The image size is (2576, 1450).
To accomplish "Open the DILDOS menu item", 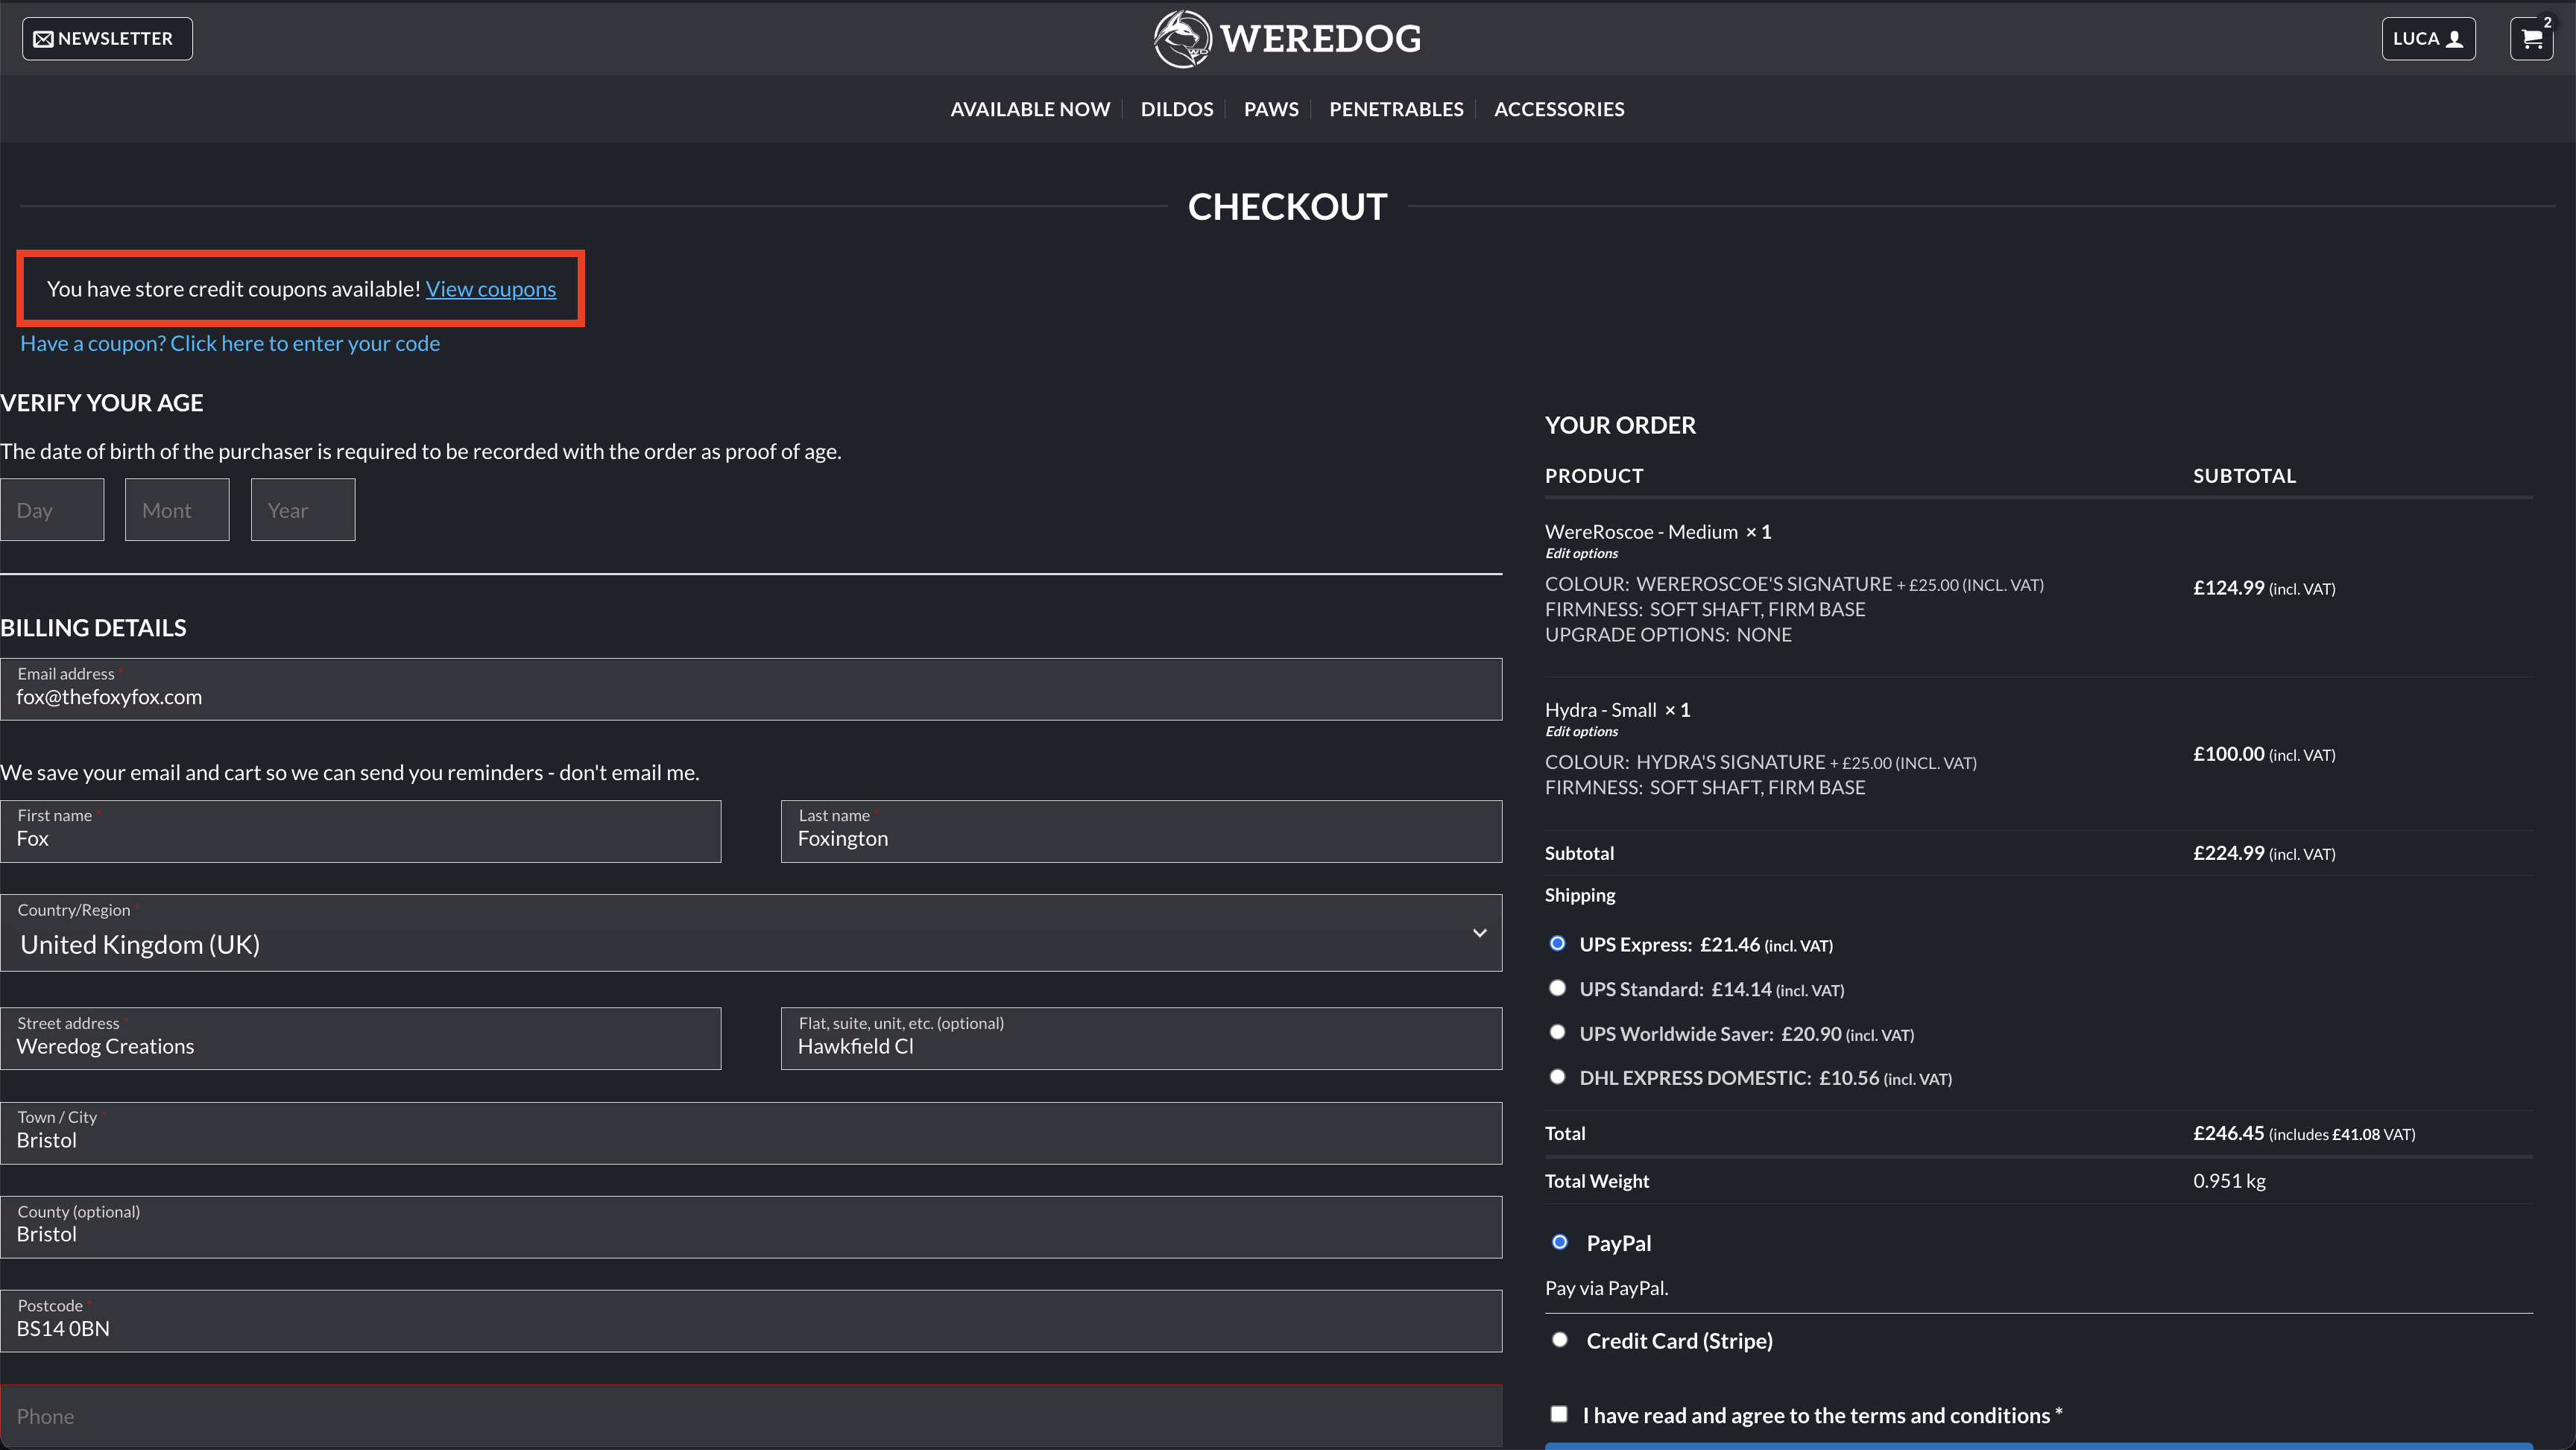I will pyautogui.click(x=1177, y=109).
